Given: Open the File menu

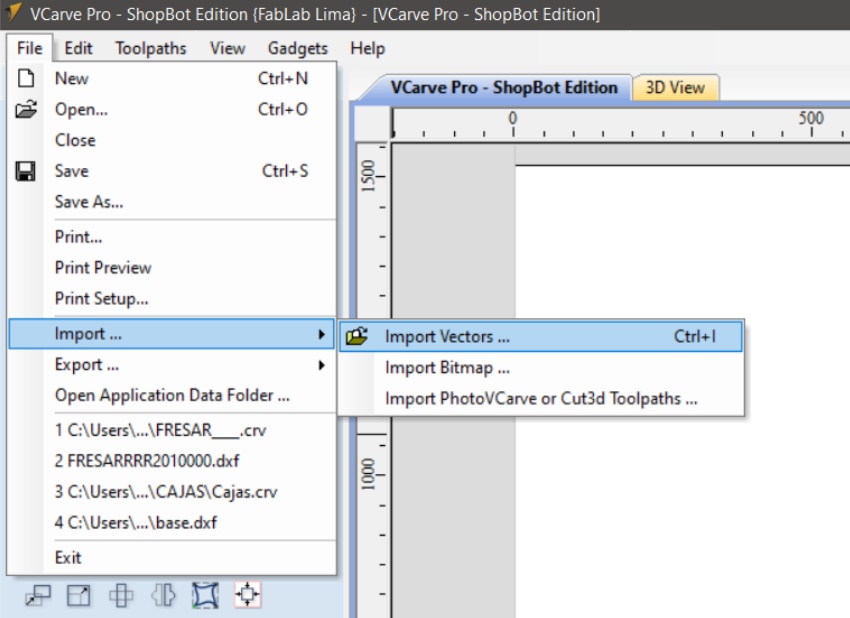Looking at the screenshot, I should pos(29,48).
